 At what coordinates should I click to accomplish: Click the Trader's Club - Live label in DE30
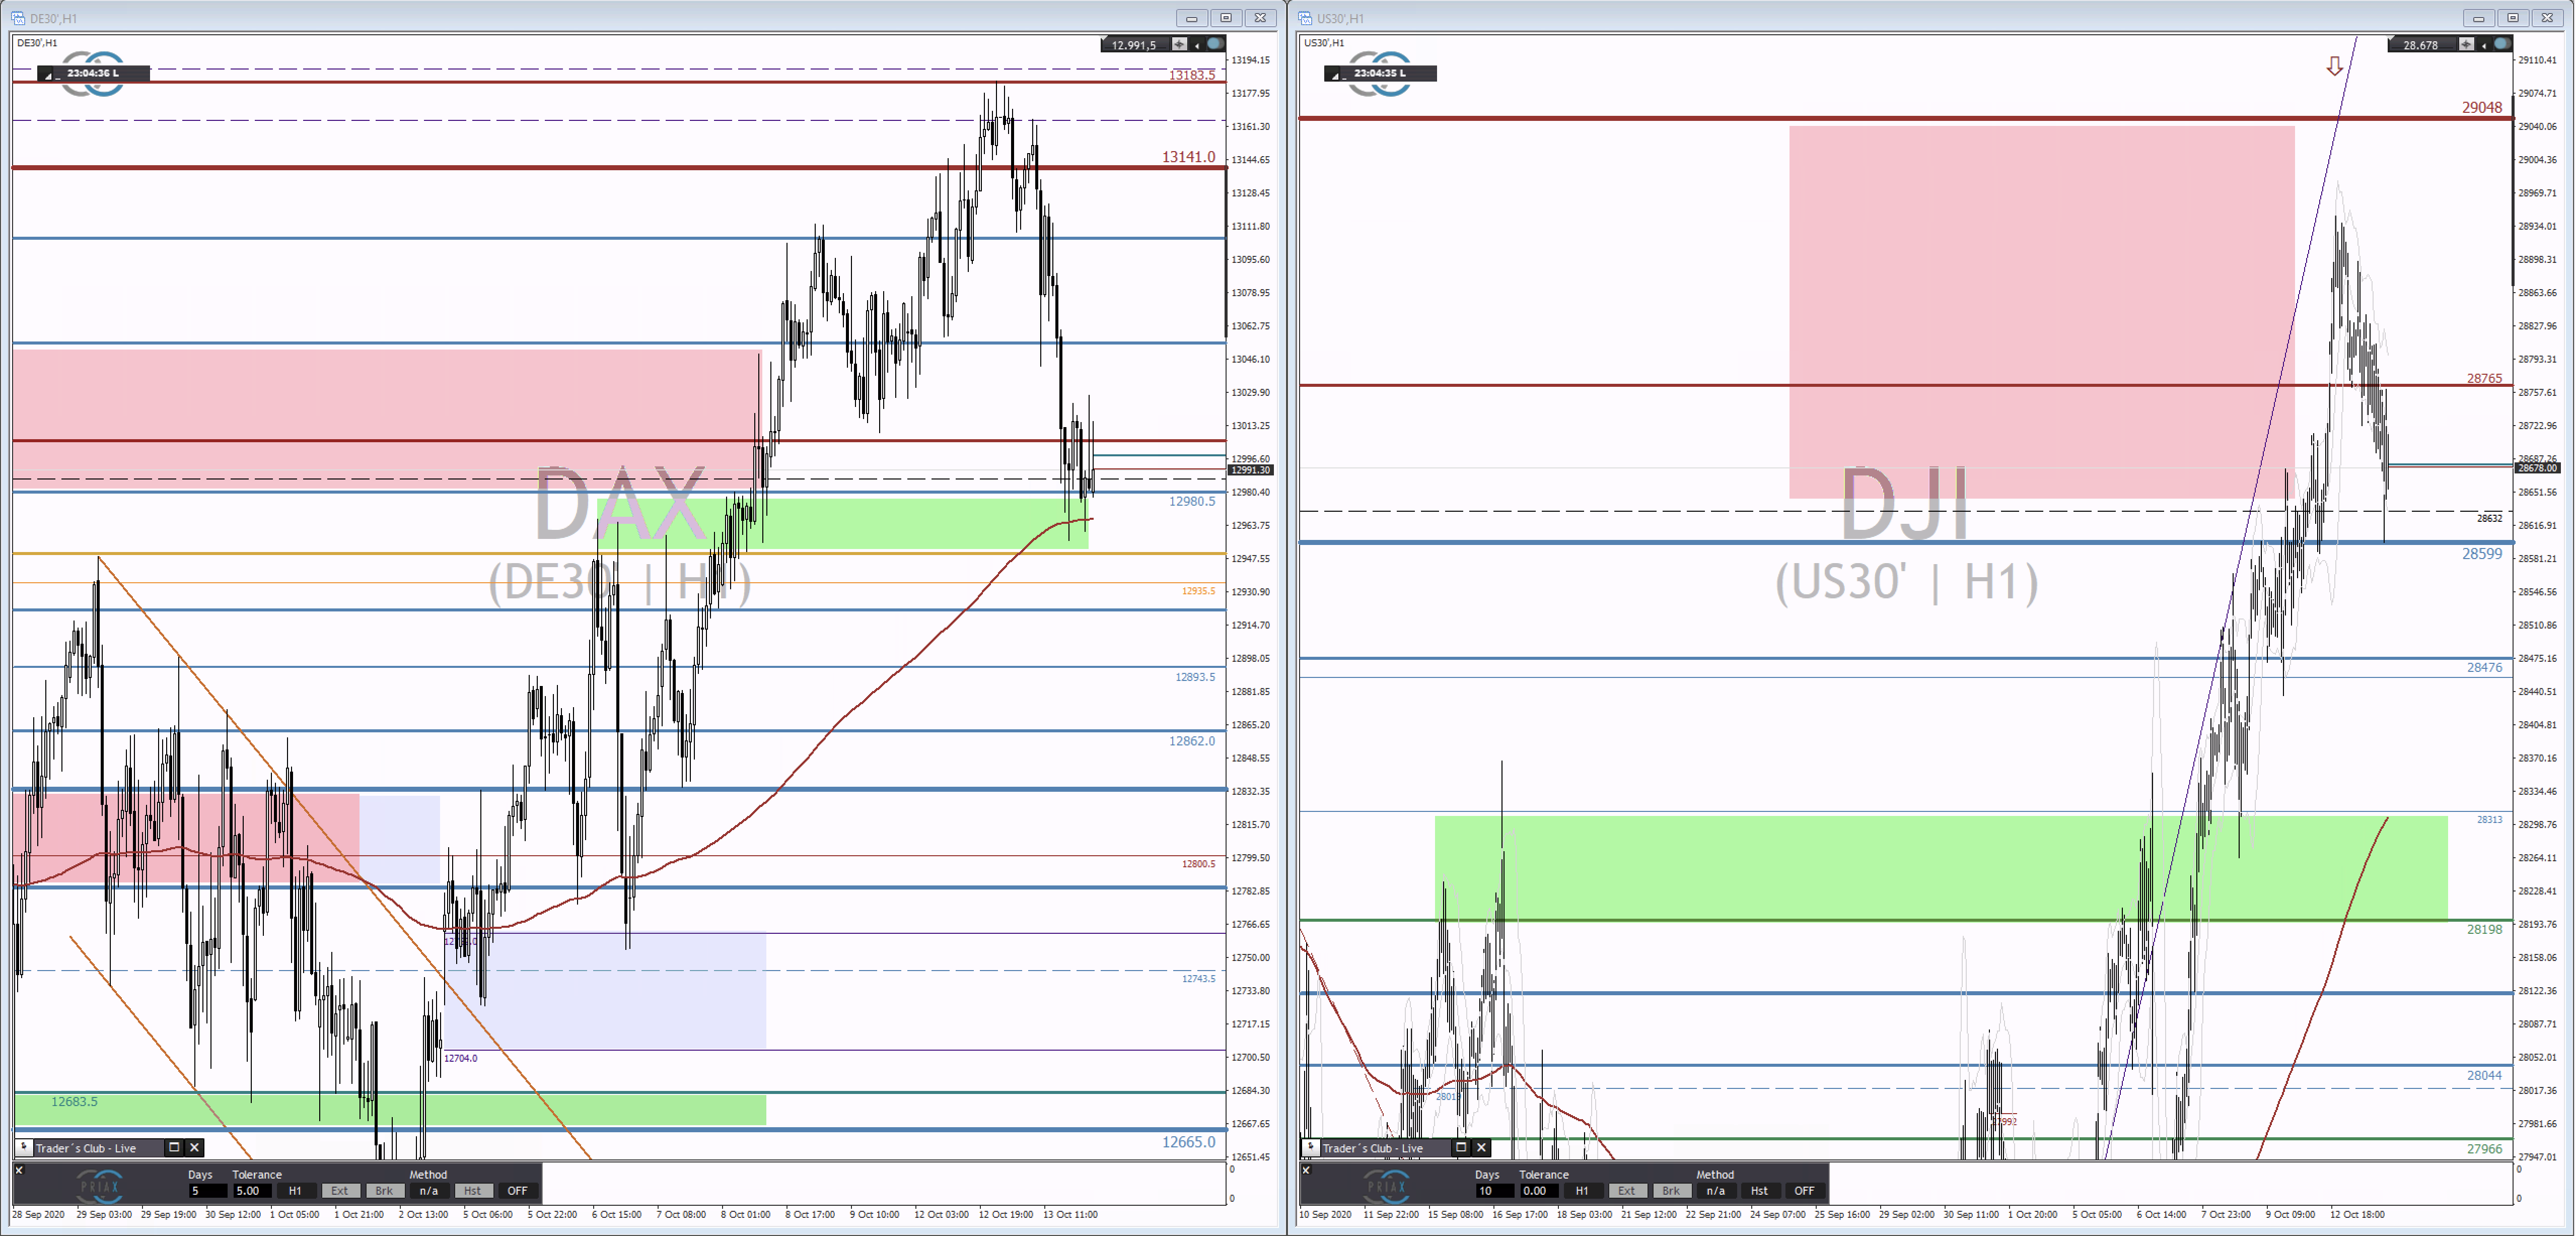pos(86,1148)
